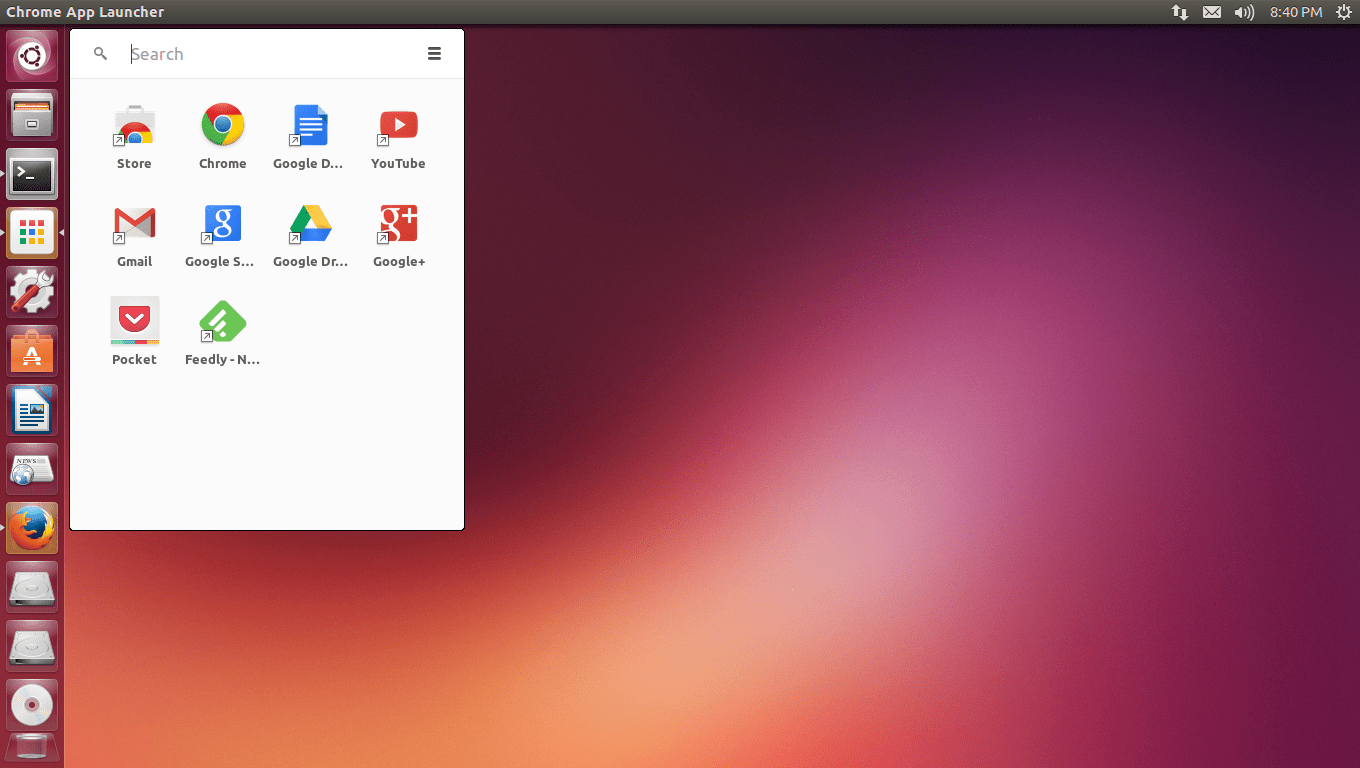The width and height of the screenshot is (1360, 768).
Task: Open the Google Docs app icon
Action: coord(309,126)
